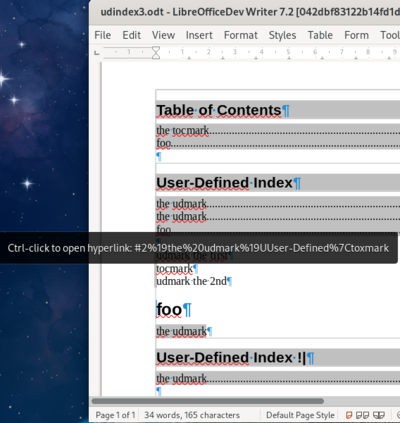The width and height of the screenshot is (400, 423).
Task: Click the indent hourglass marker on ruler
Action: (156, 53)
